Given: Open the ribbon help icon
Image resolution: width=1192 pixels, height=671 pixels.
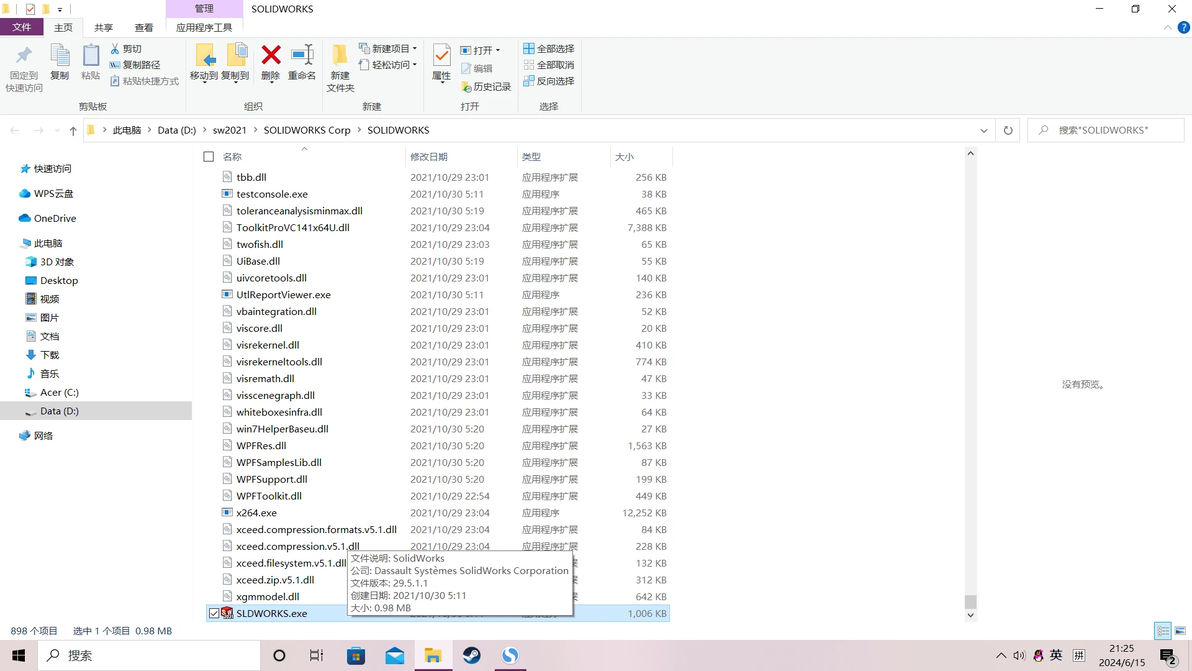Looking at the screenshot, I should 1184,27.
